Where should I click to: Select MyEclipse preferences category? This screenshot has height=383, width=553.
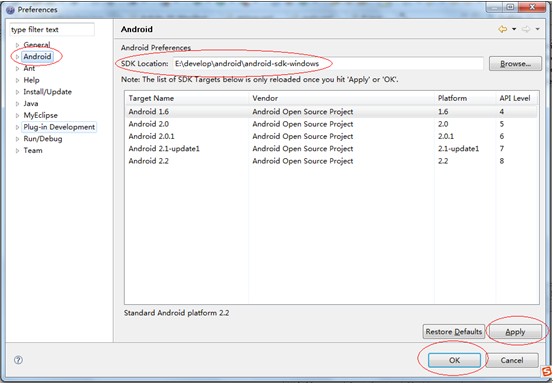point(40,115)
